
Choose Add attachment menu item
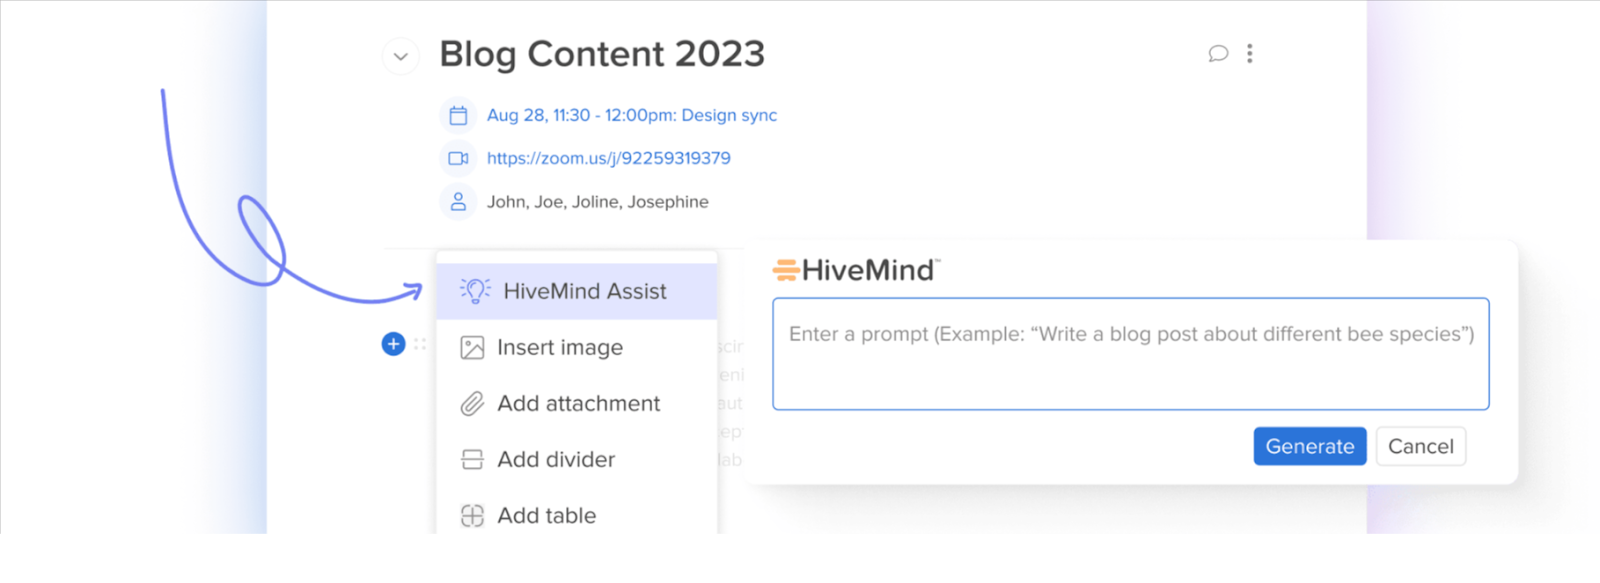577,403
